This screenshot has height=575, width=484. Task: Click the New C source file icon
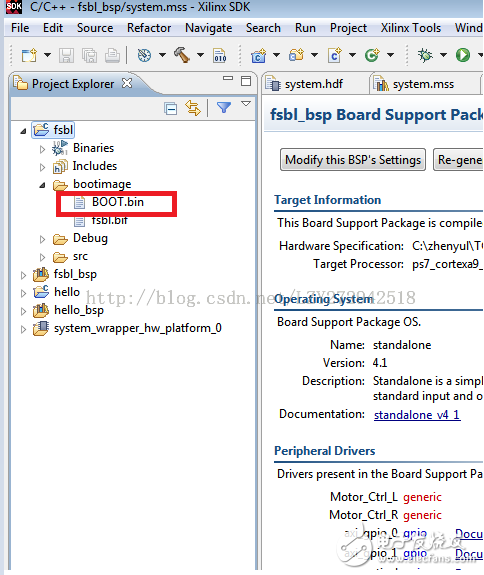tap(334, 55)
